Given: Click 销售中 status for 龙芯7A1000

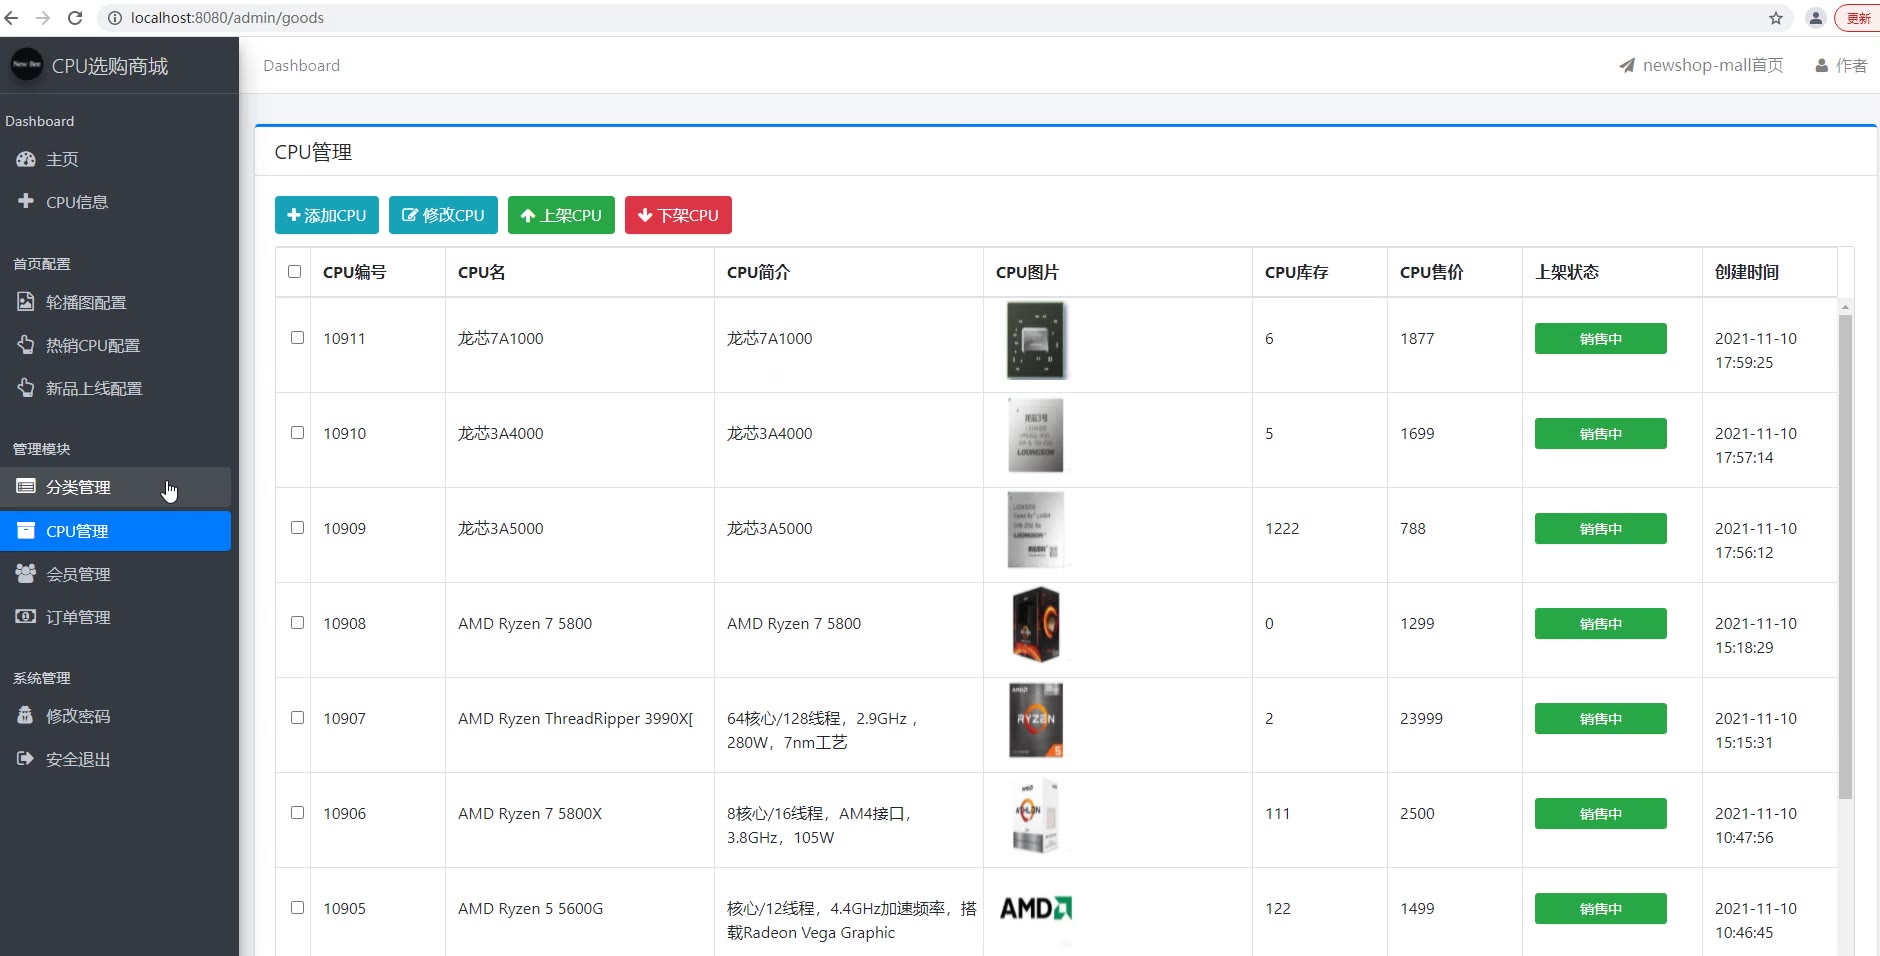Looking at the screenshot, I should coord(1600,338).
